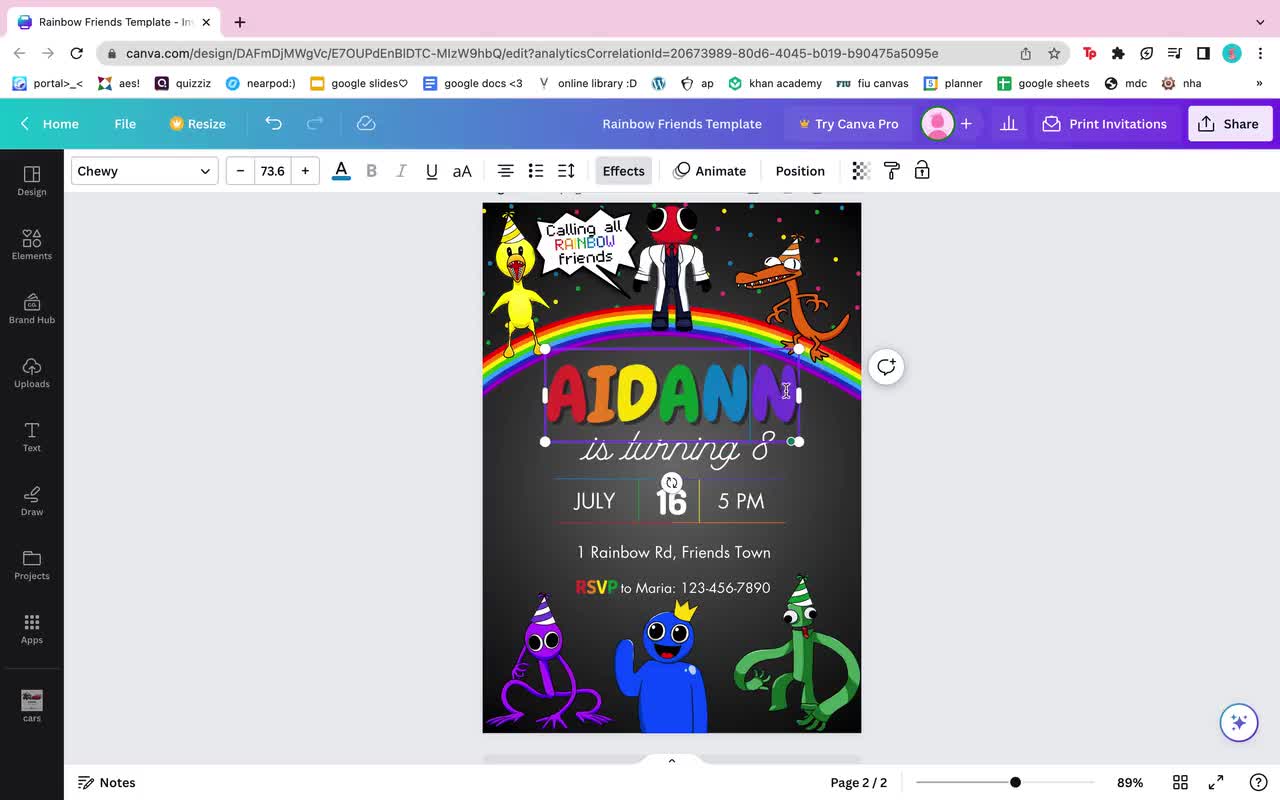Adjust the zoom slider handle
This screenshot has width=1280, height=800.
pyautogui.click(x=1015, y=782)
